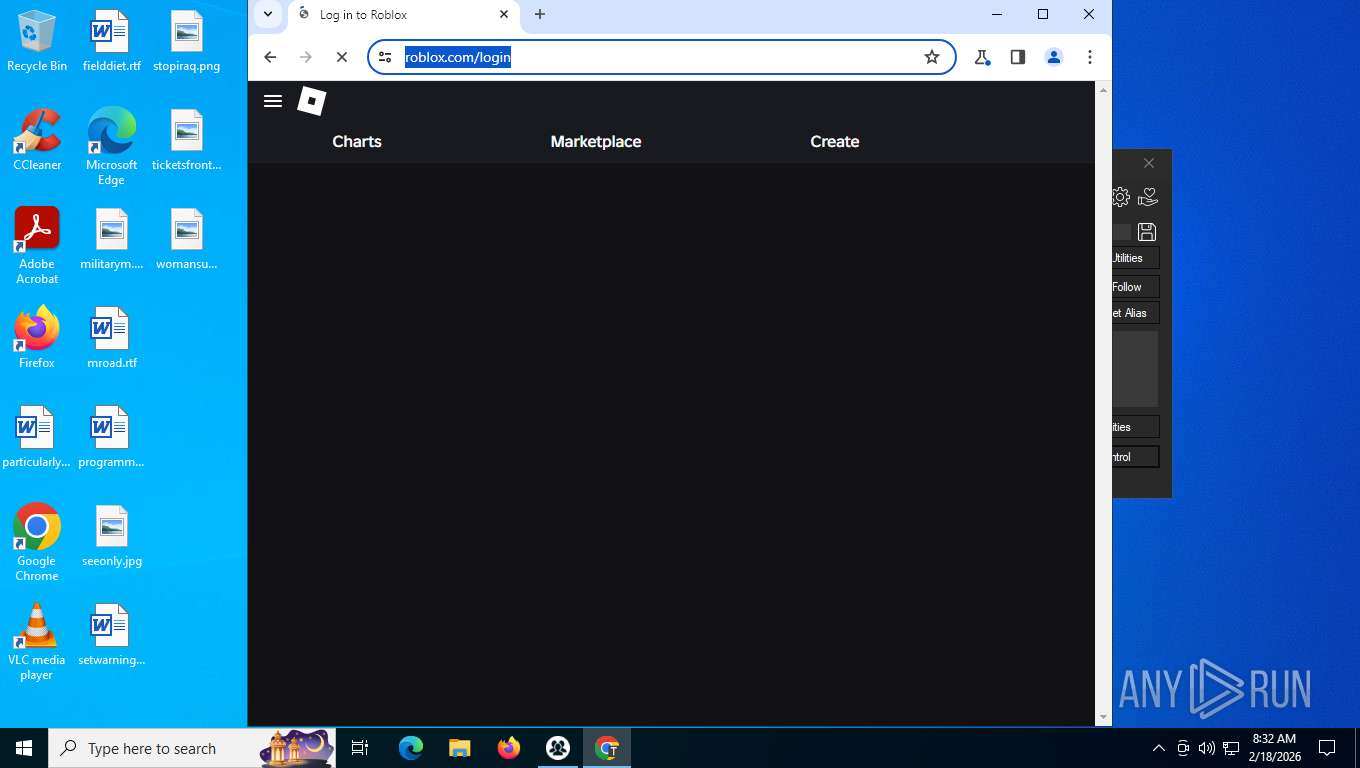
Task: Select the setwarning document file
Action: (x=111, y=635)
